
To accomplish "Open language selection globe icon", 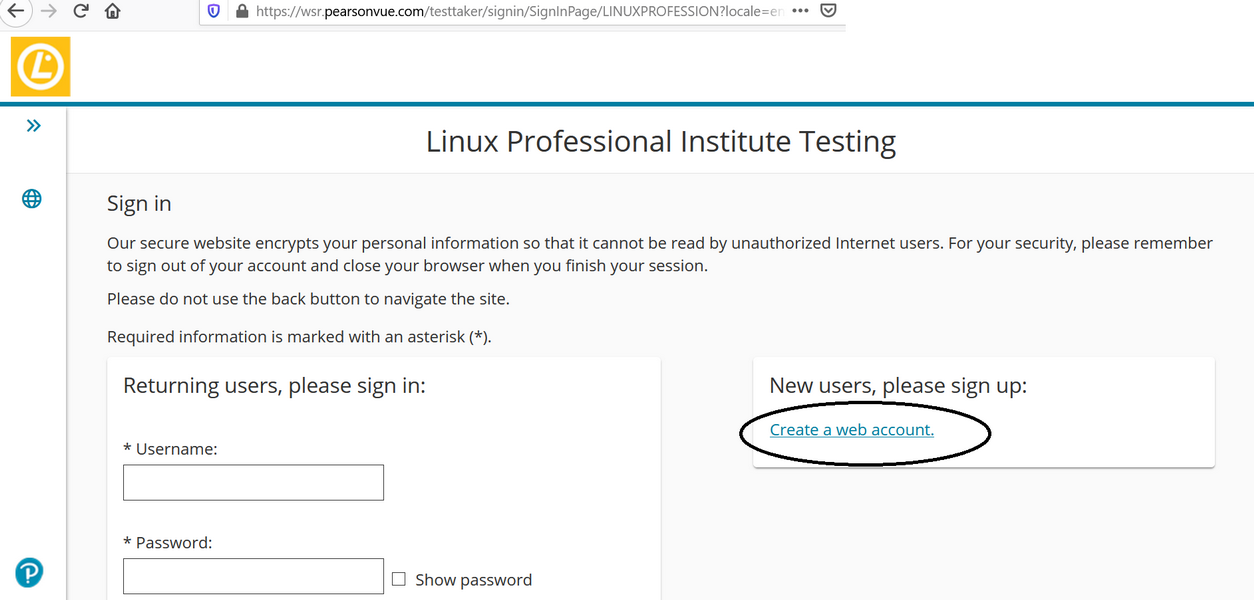I will [32, 199].
